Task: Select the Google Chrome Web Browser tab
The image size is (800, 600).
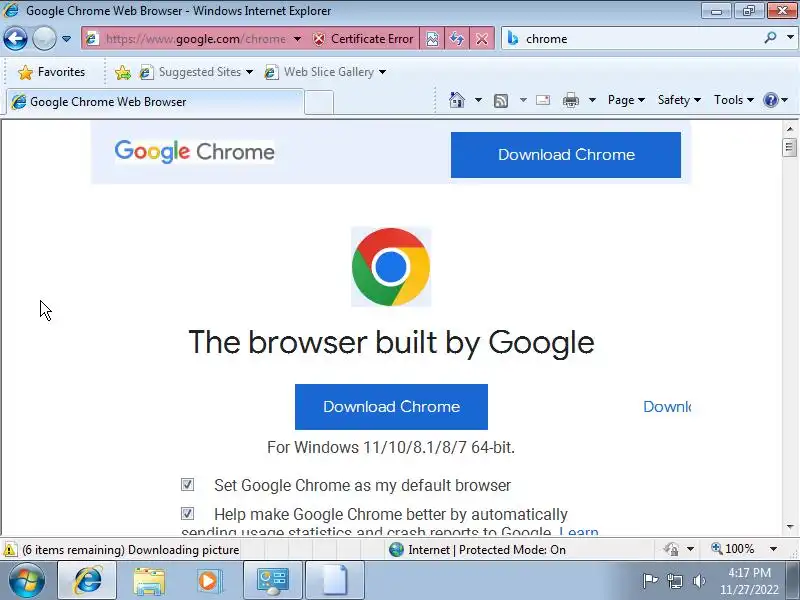Action: (x=155, y=102)
